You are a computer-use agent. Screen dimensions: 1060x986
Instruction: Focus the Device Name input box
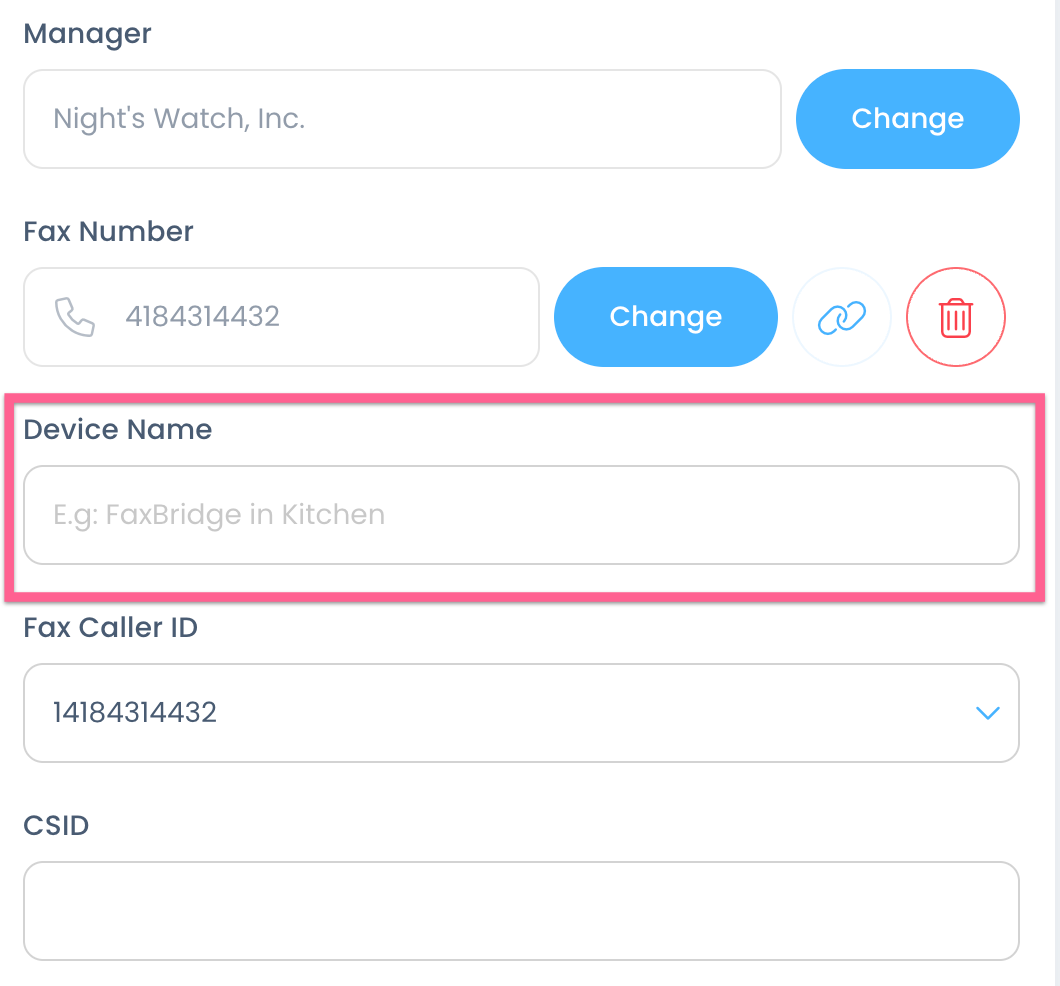pos(521,515)
